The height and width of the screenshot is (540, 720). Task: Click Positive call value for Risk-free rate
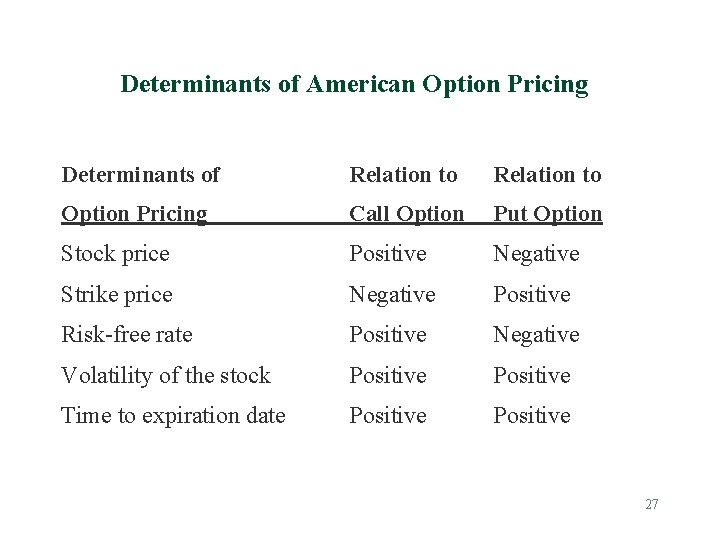(388, 334)
